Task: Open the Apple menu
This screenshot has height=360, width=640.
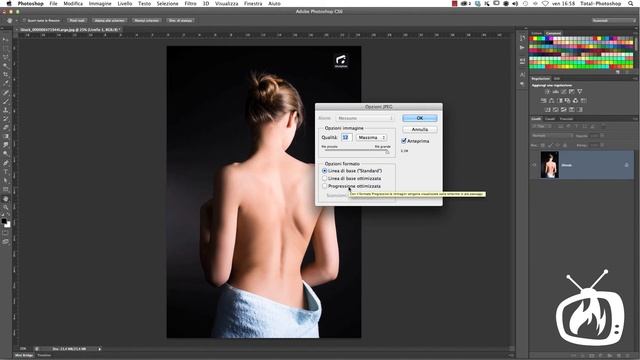Action: (x=9, y=3)
